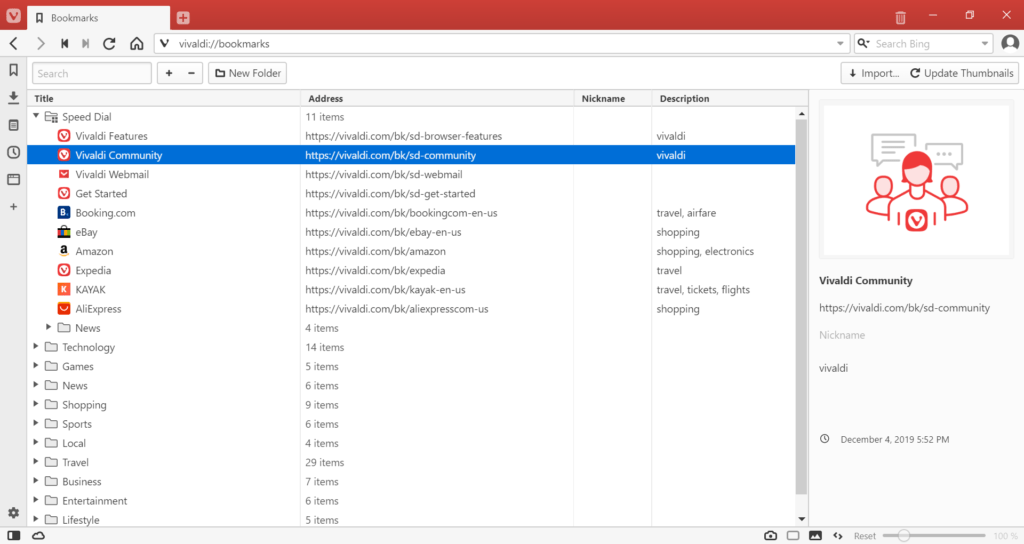Open the Bookmarks panel in sidebar
The height and width of the screenshot is (544, 1024).
click(x=13, y=70)
